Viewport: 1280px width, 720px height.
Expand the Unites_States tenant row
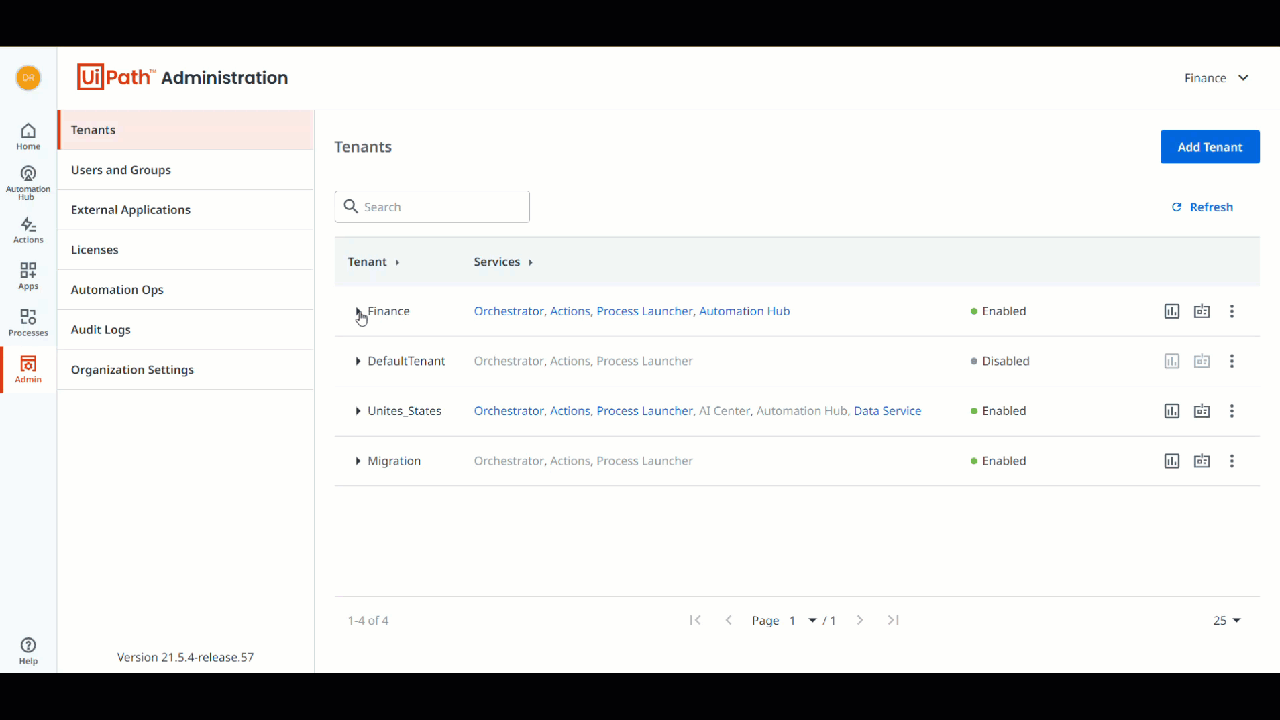pyautogui.click(x=358, y=411)
